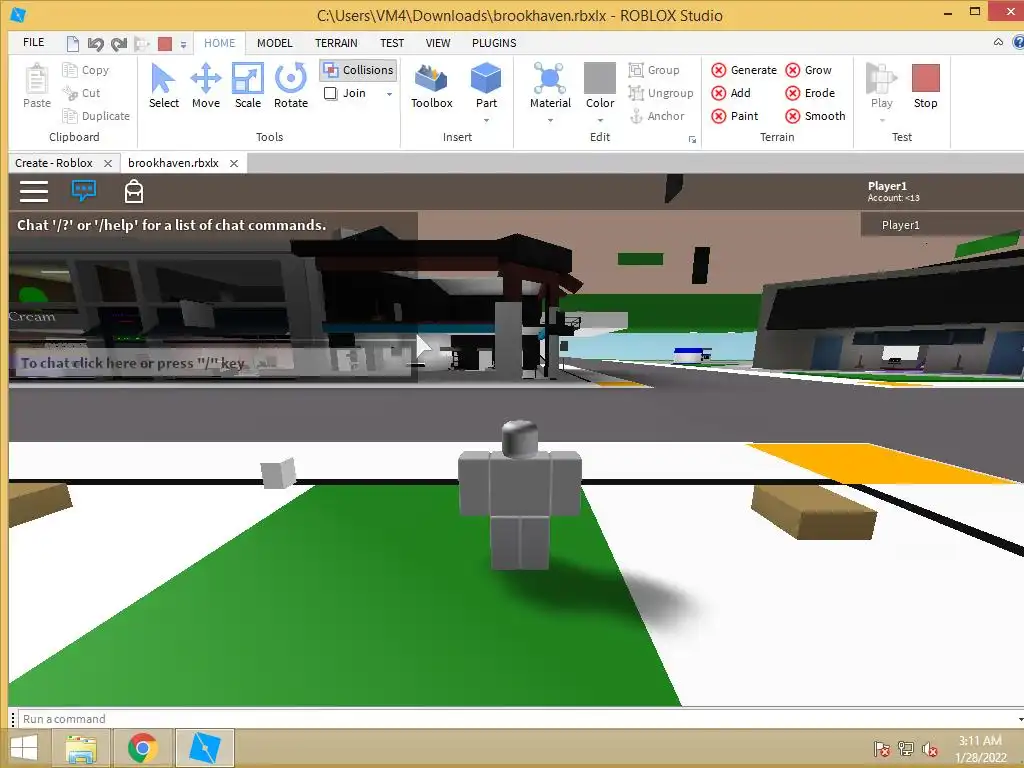Click terrain Add button
Image resolution: width=1024 pixels, height=768 pixels.
tap(731, 93)
